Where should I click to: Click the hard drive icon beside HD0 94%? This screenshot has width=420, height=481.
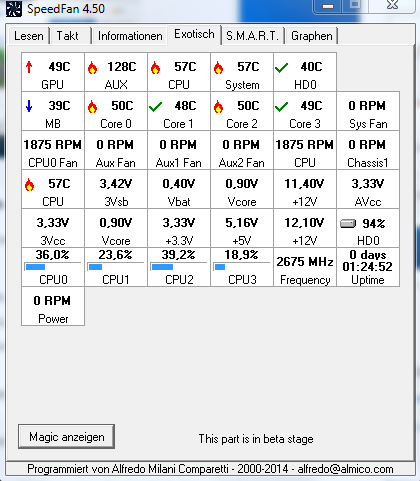click(348, 223)
